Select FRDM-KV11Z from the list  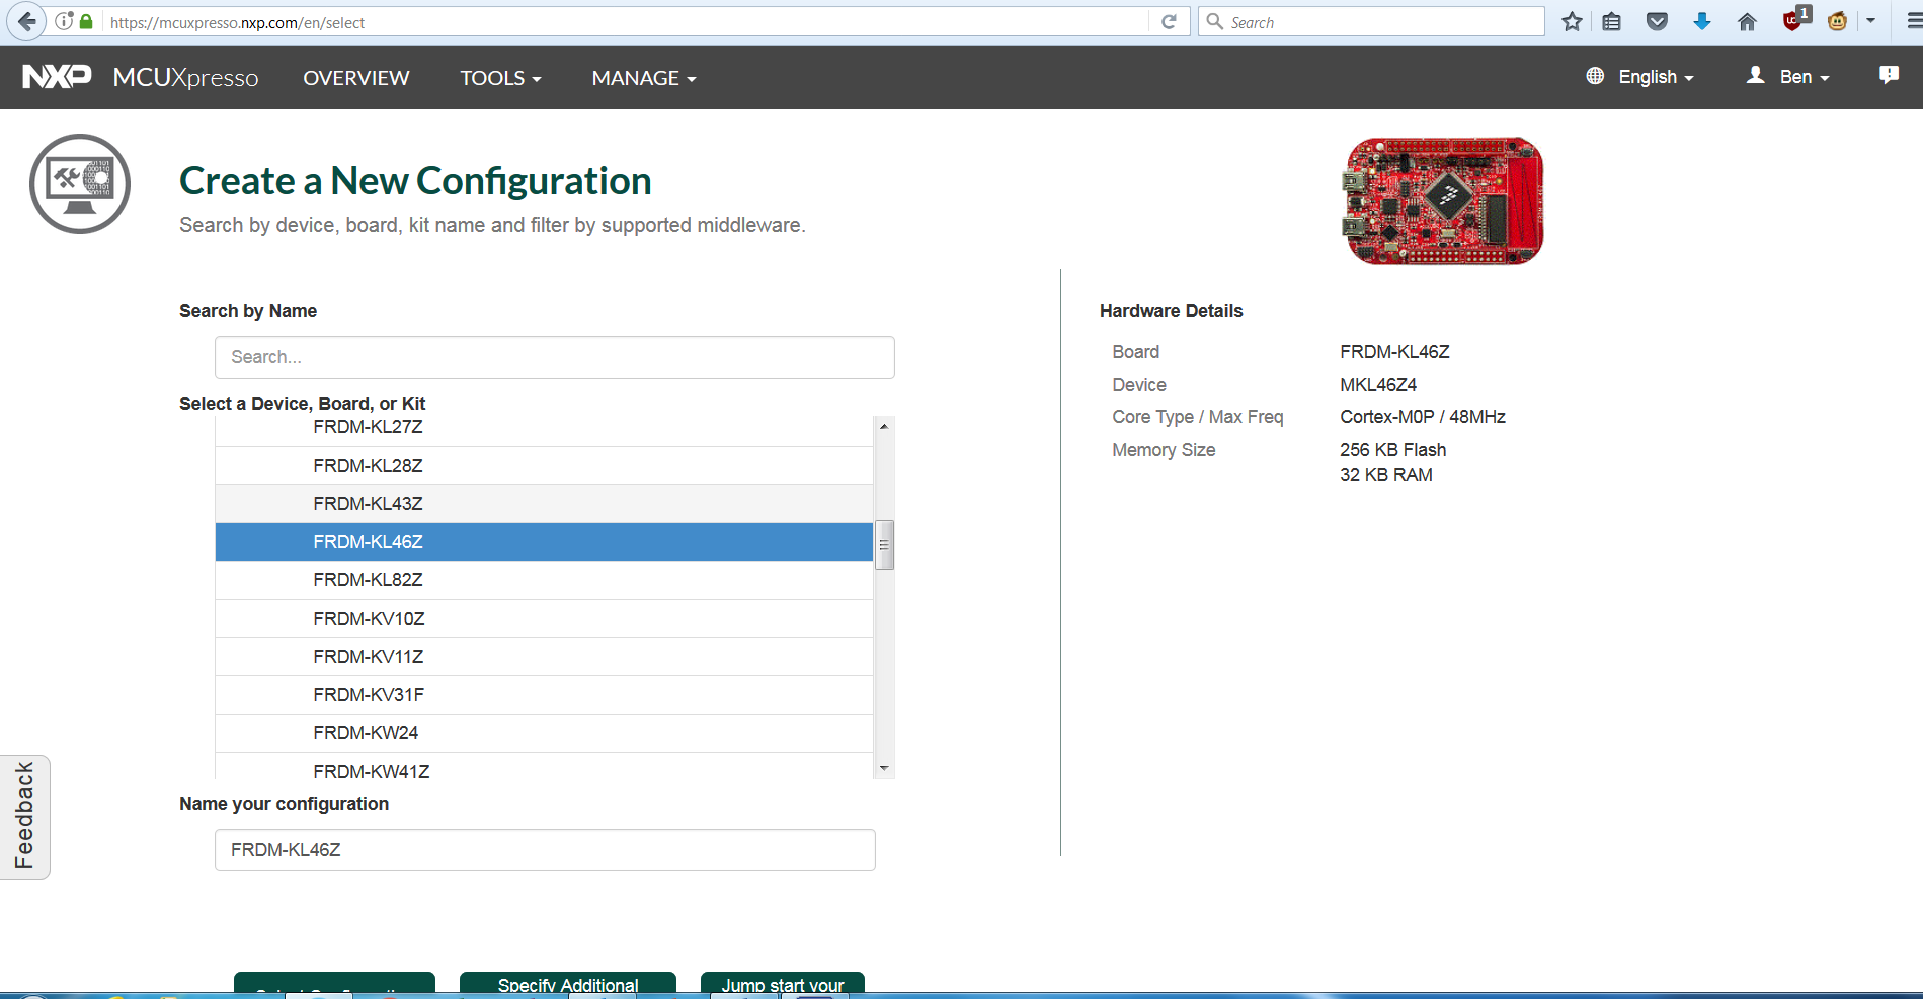pos(544,657)
